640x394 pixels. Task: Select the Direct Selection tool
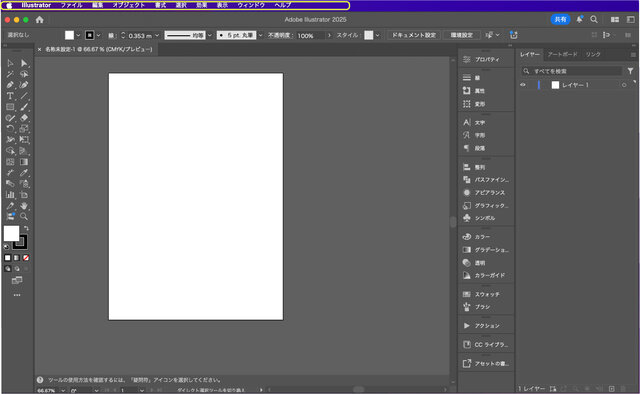point(24,63)
